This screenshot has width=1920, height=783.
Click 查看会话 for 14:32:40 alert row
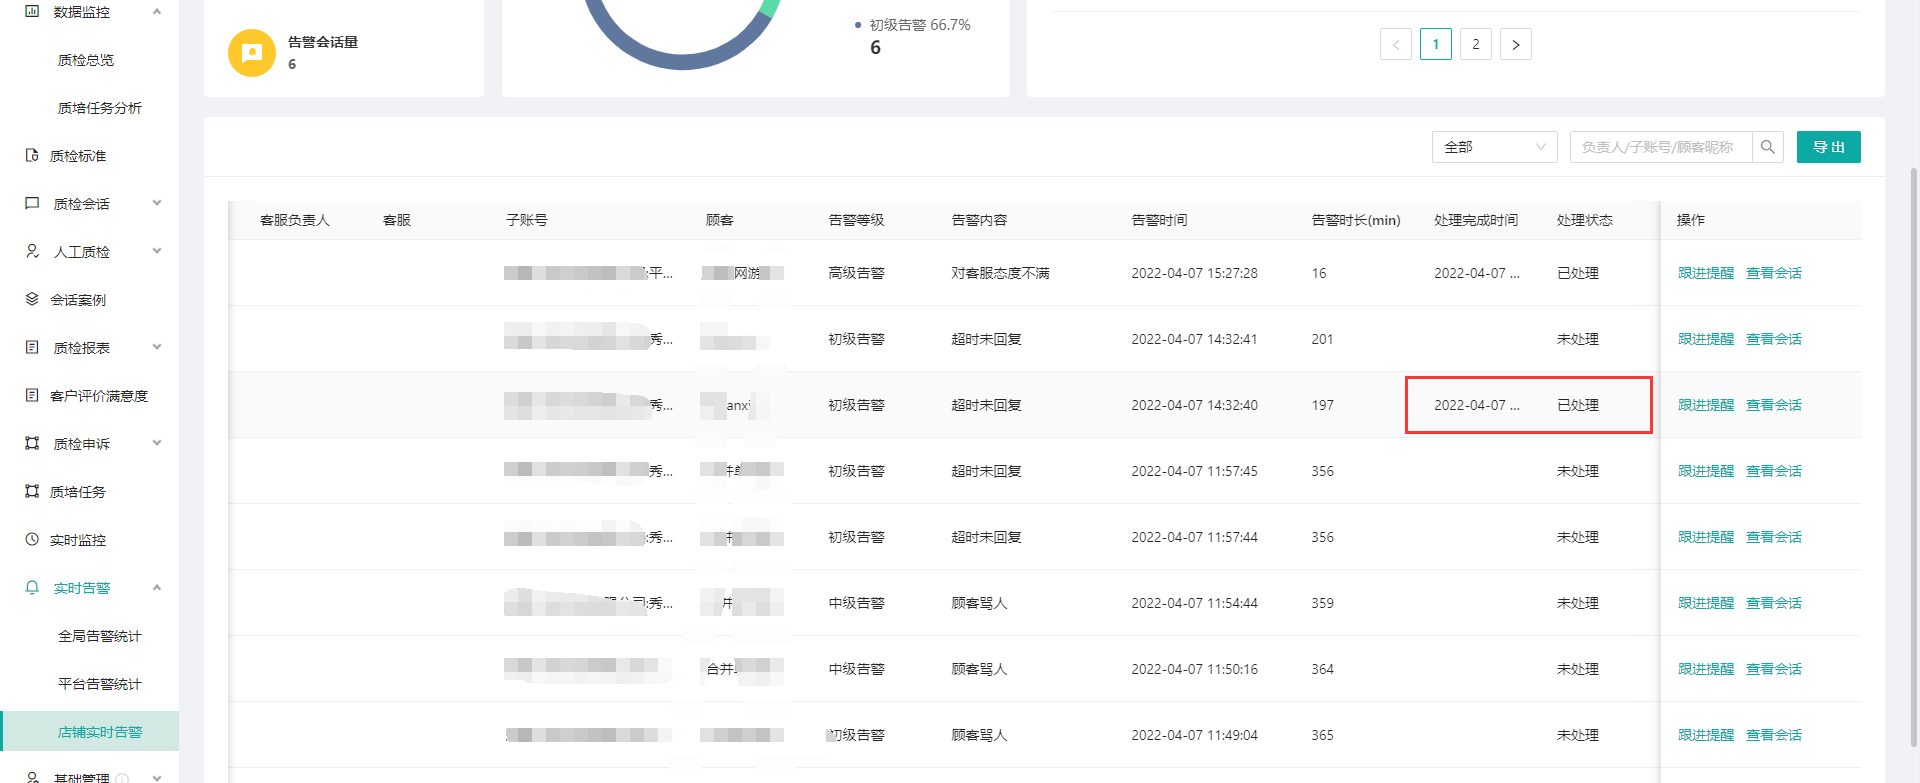point(1774,405)
